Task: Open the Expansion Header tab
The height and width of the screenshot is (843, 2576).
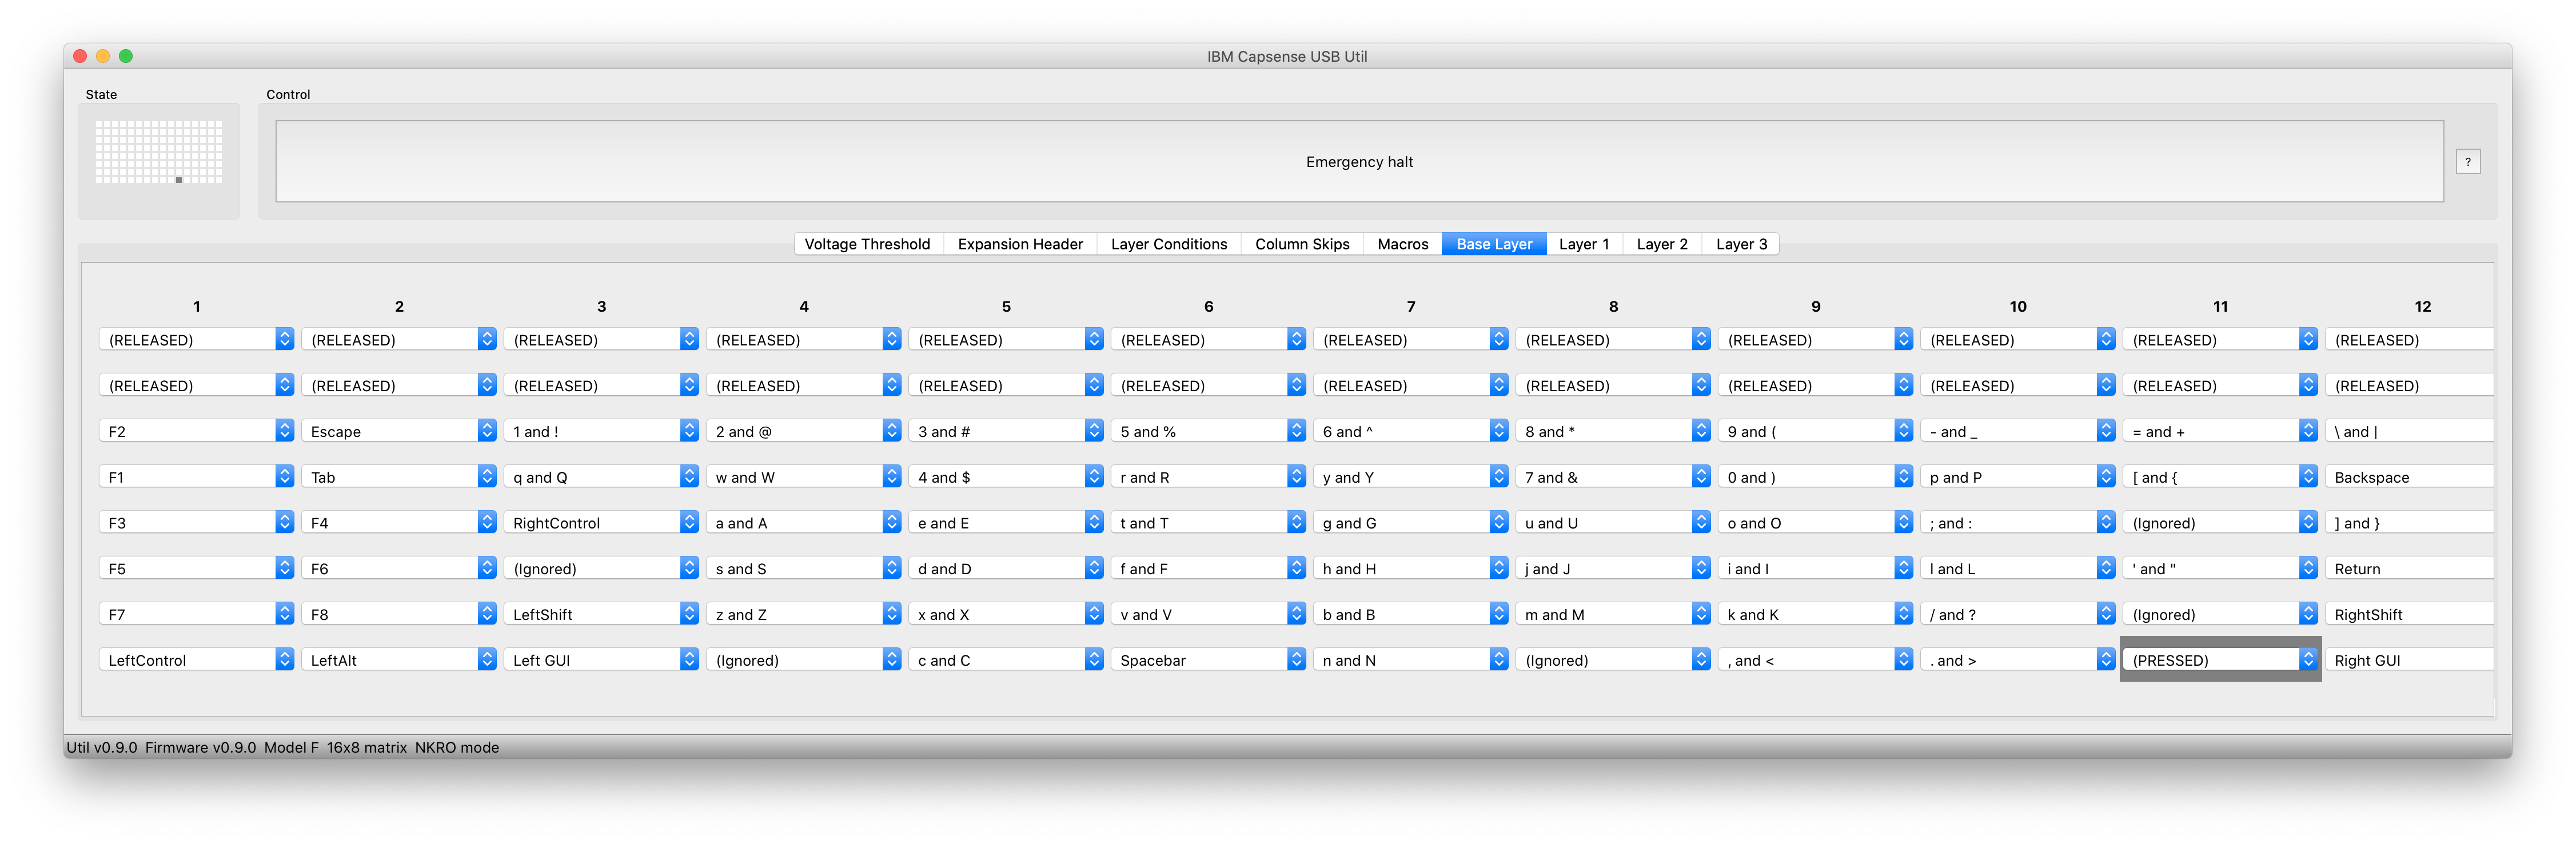Action: 1019,243
